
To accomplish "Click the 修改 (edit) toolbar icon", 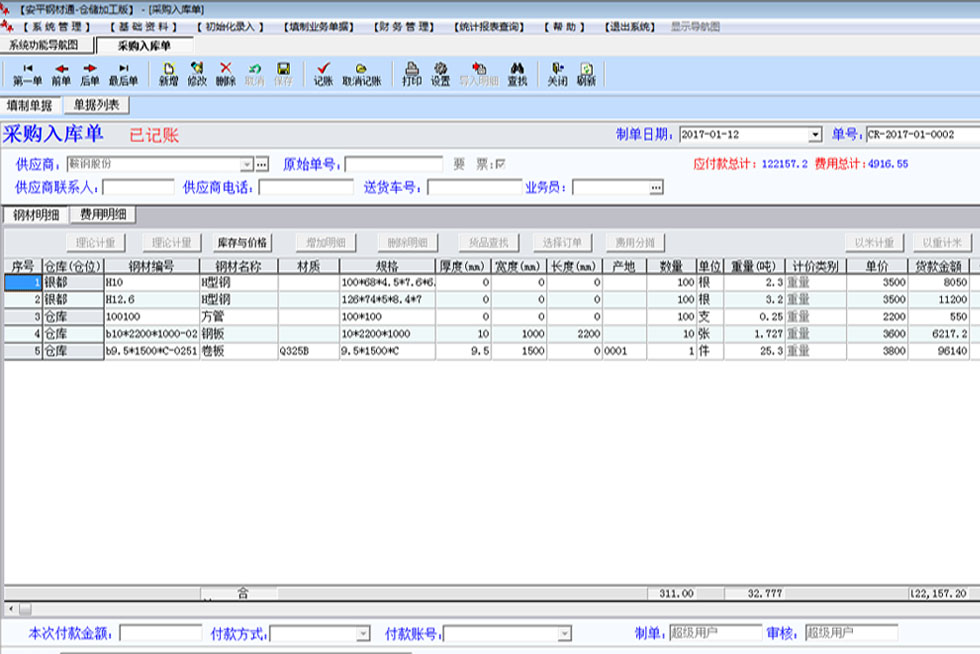I will coord(197,74).
